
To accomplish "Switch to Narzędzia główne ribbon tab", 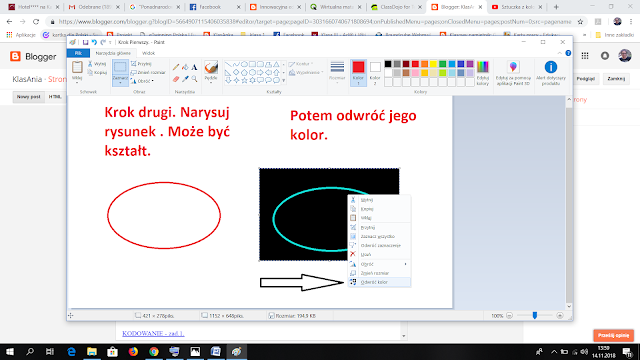I will 113,53.
